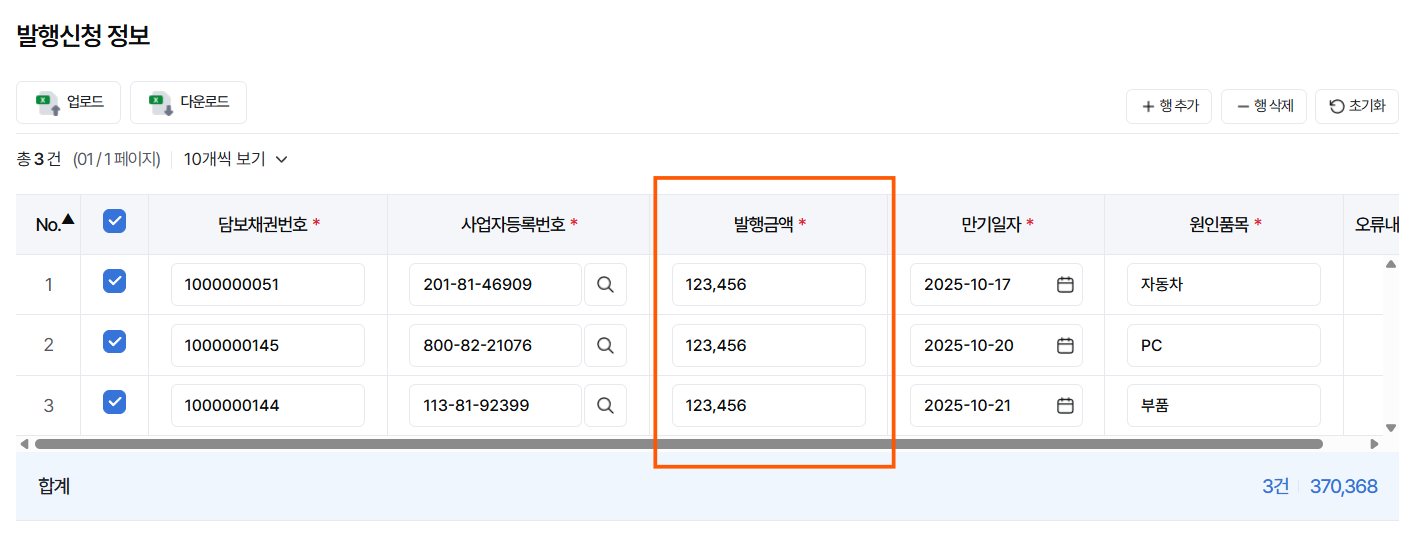Viewport: 1415px width, 538px height.
Task: Click the Excel 다운로드 icon button
Action: pos(188,102)
